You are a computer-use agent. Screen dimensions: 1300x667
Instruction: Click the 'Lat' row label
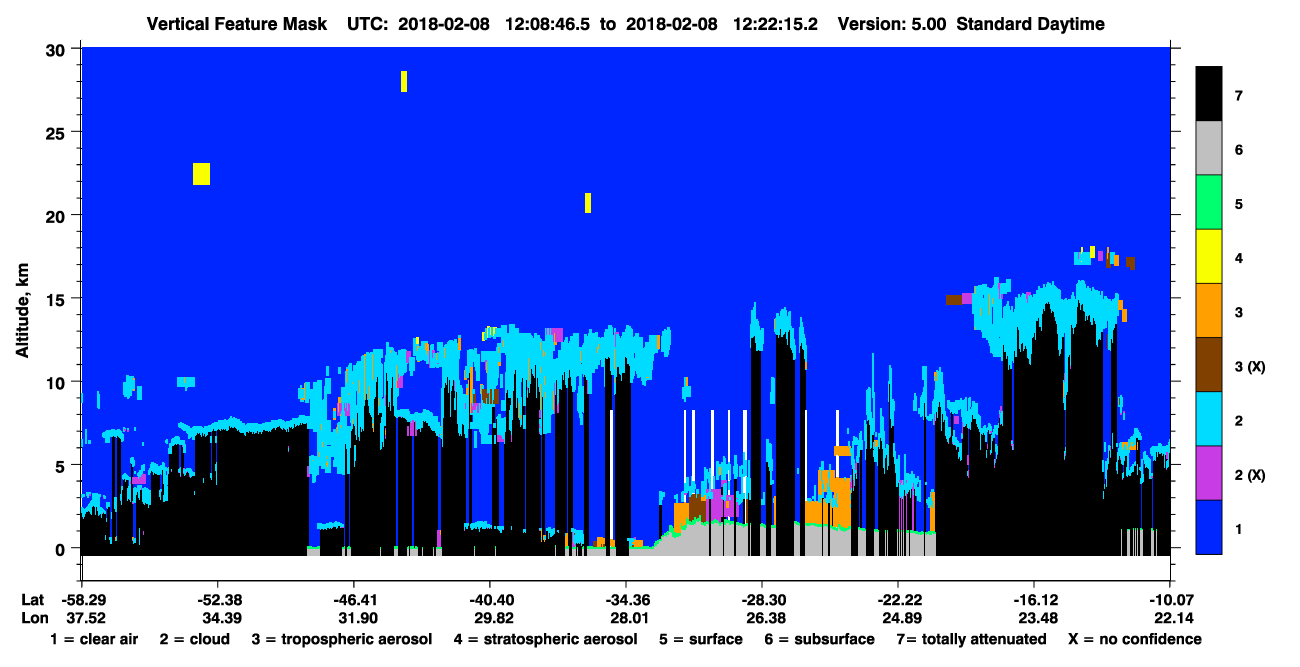point(32,600)
